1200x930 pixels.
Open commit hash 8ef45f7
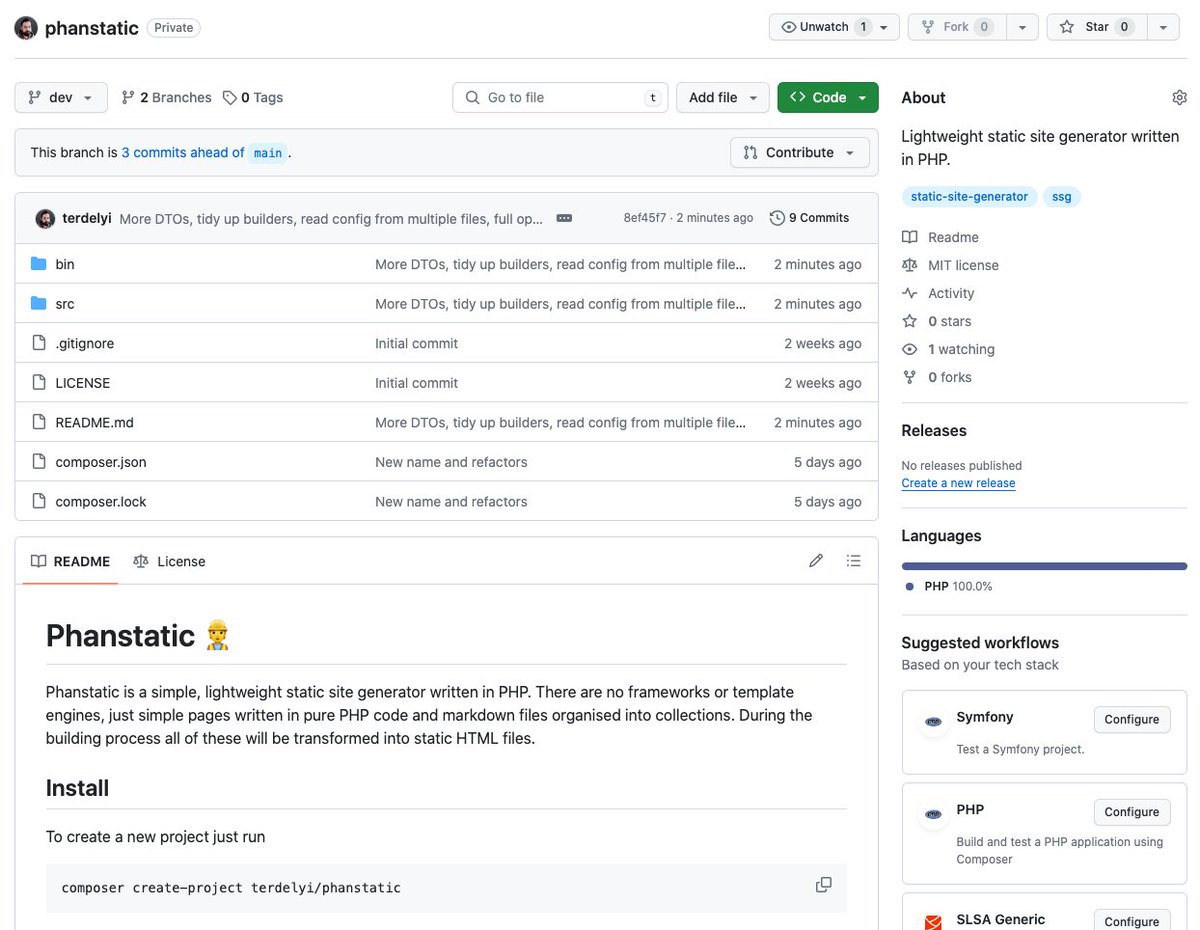pos(644,218)
